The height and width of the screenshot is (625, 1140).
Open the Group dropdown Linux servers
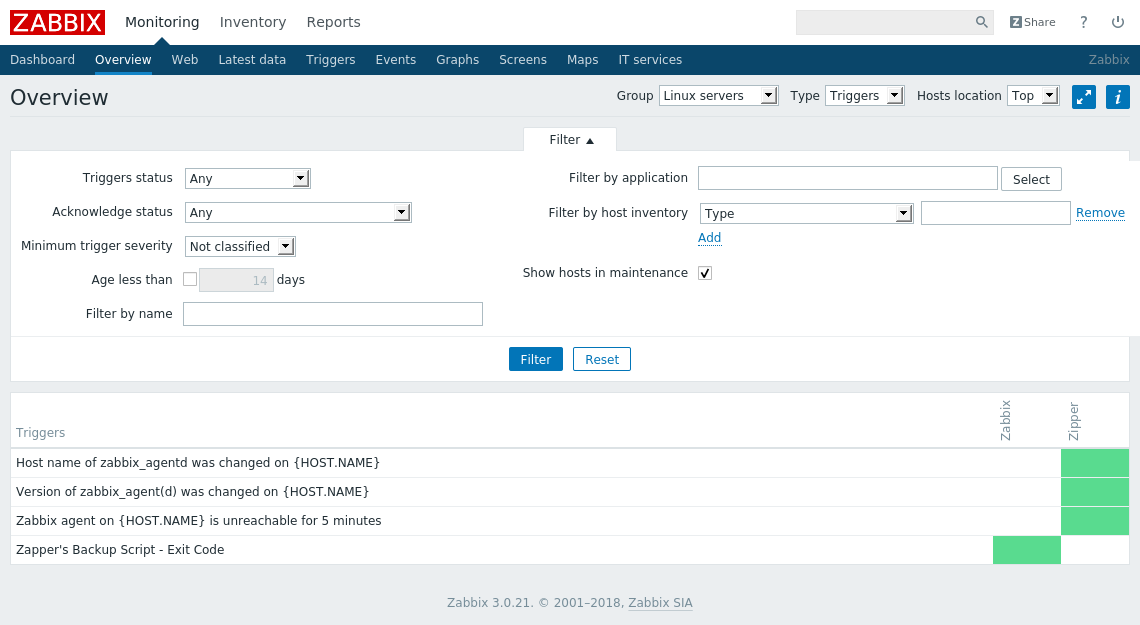tap(718, 96)
